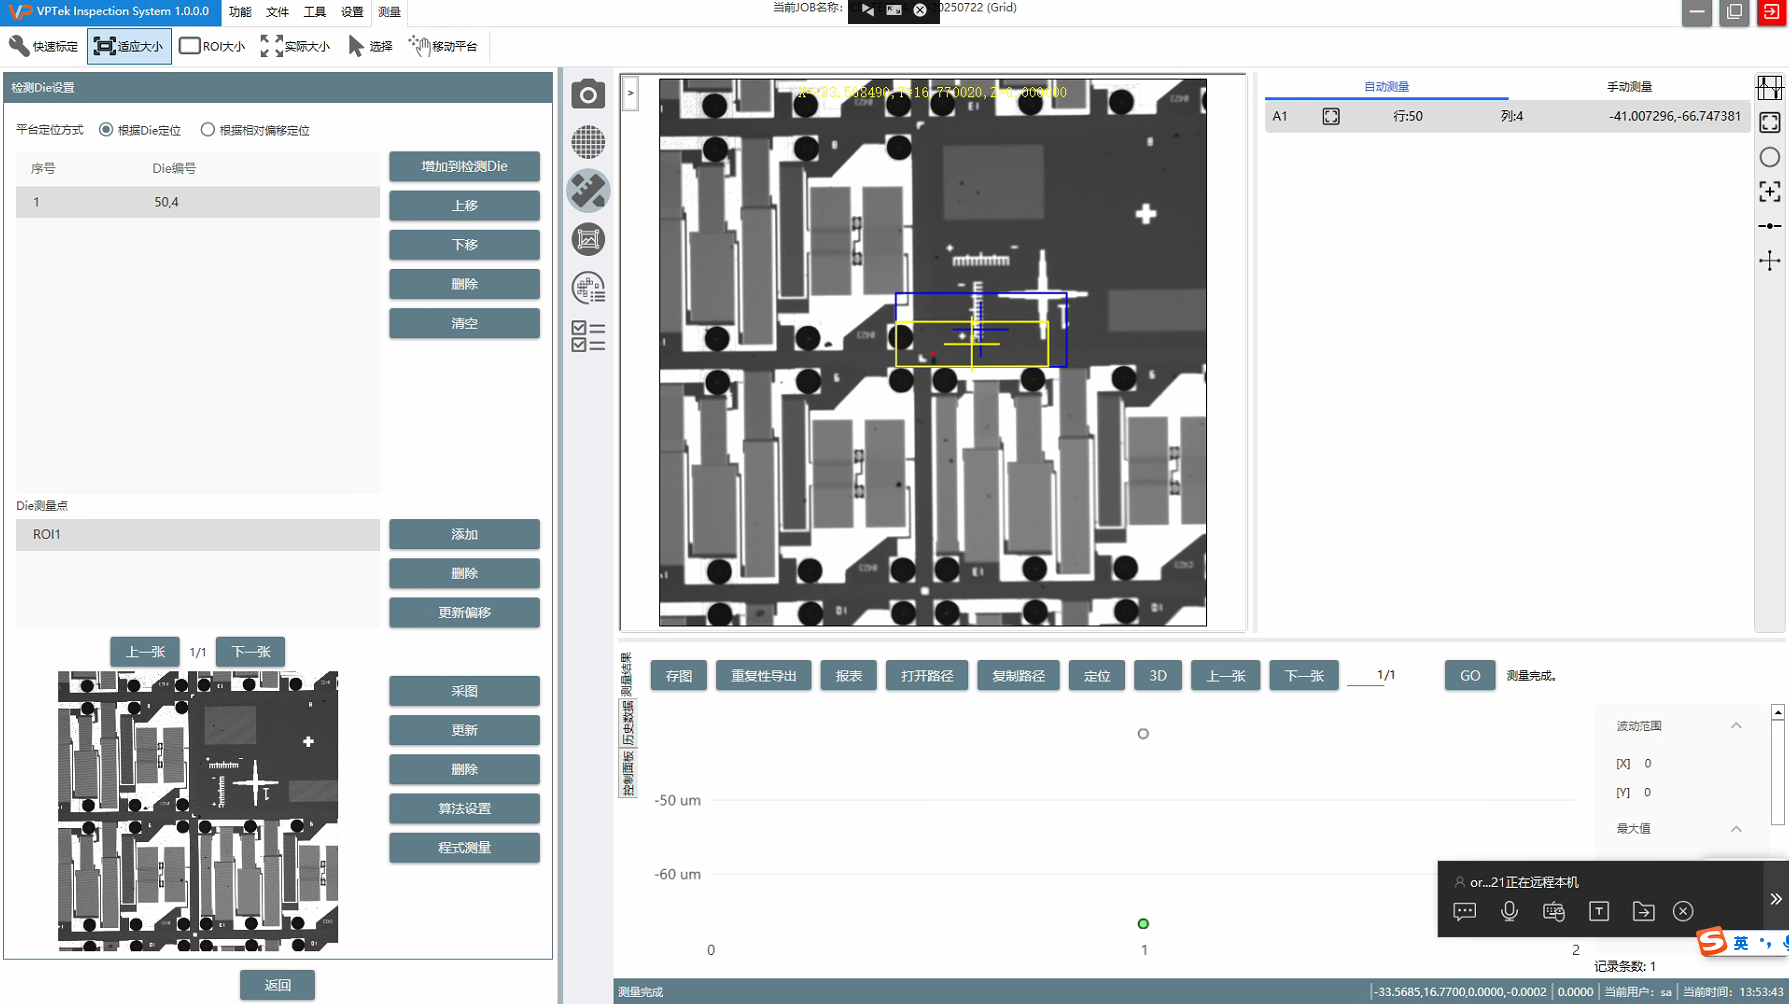Switch to the 手动测量 tab
Viewport: 1789px width, 1004px height.
pos(1628,87)
